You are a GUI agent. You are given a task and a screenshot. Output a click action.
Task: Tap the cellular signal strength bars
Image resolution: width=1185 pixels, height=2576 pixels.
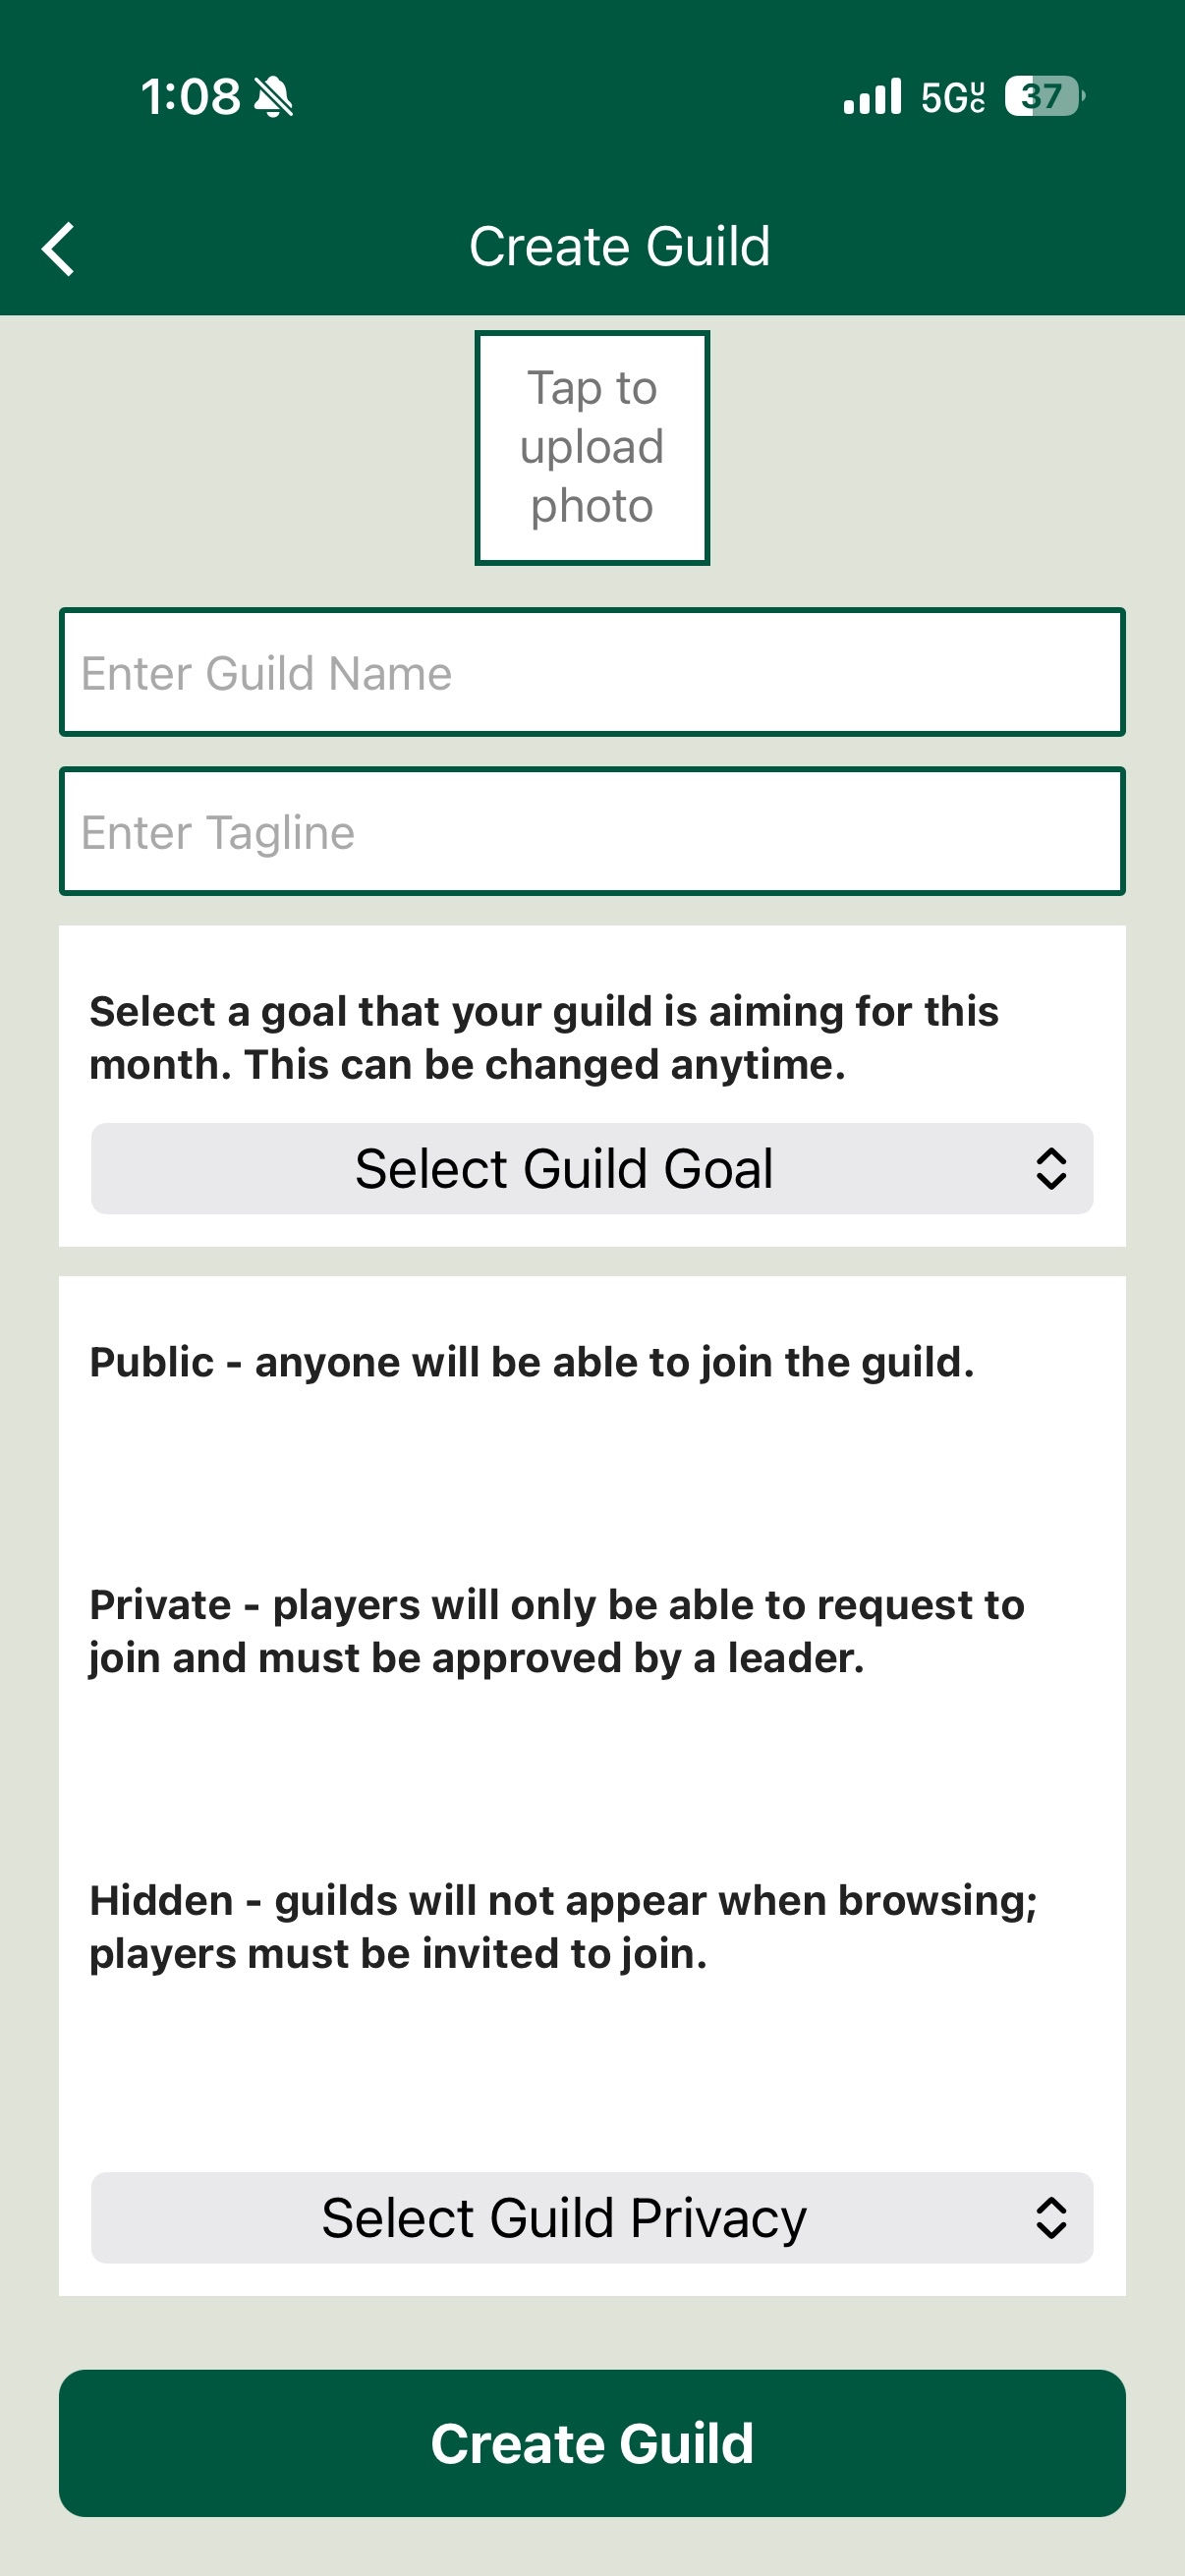[x=872, y=97]
